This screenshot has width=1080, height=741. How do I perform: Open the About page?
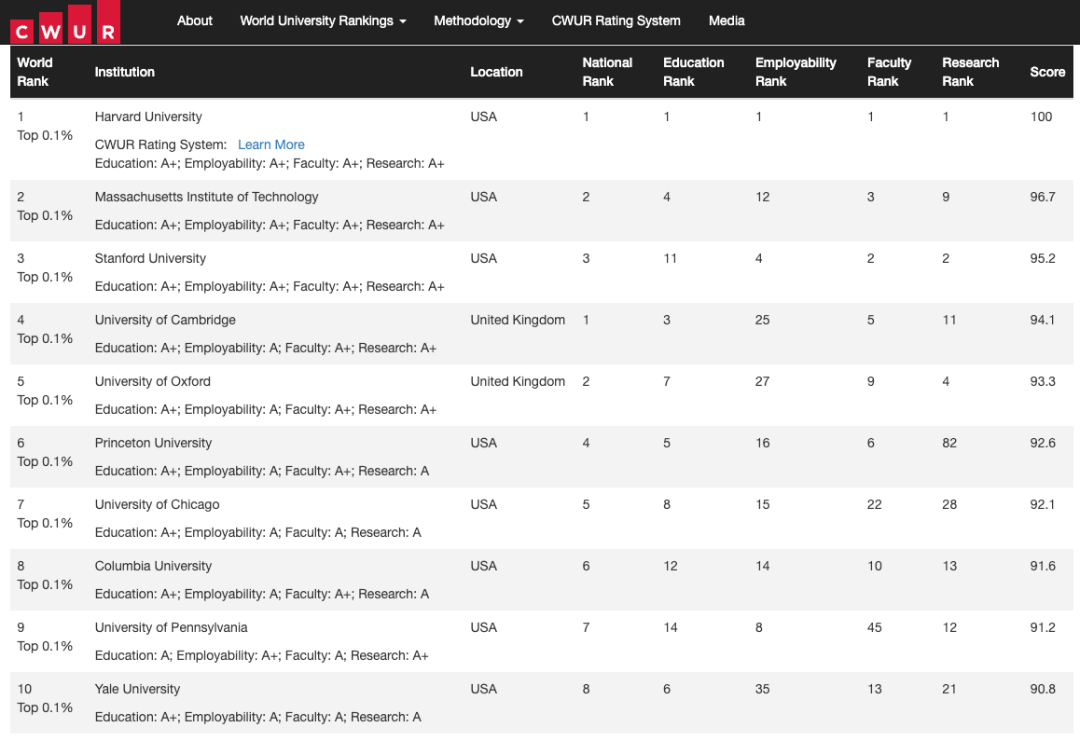(194, 21)
